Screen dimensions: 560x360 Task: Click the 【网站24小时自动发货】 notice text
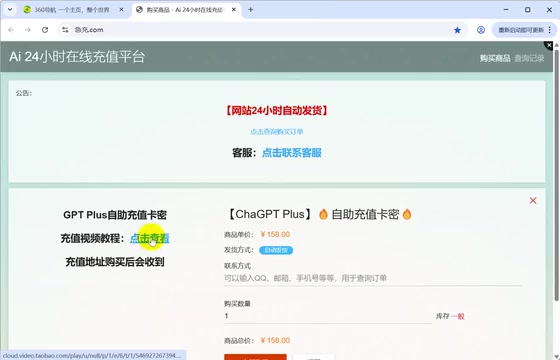(276, 111)
